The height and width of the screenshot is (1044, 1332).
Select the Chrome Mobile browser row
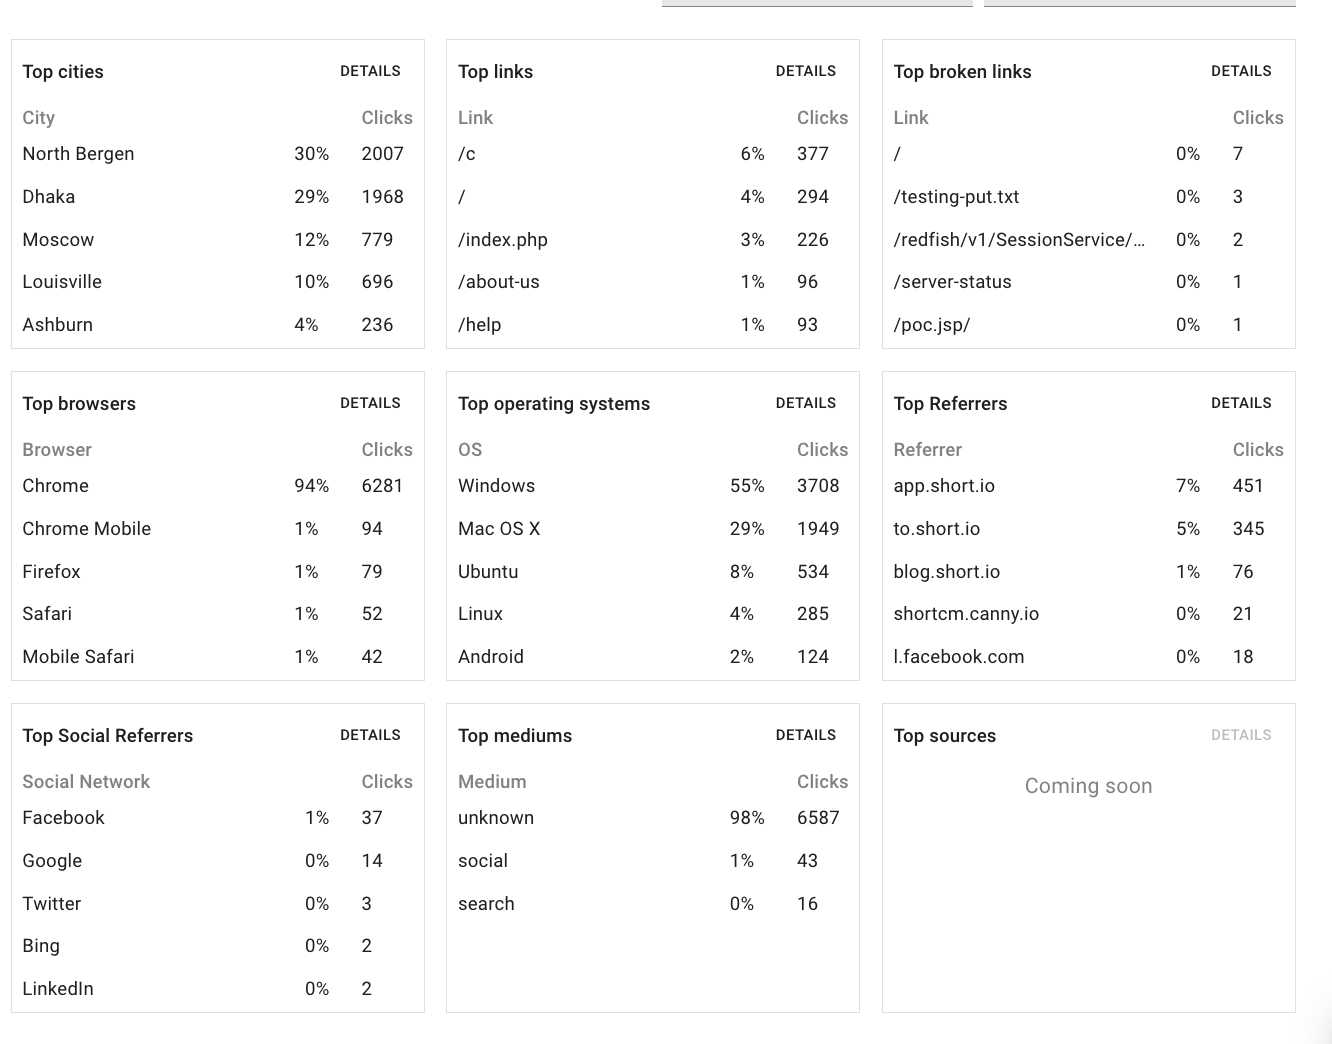(218, 529)
